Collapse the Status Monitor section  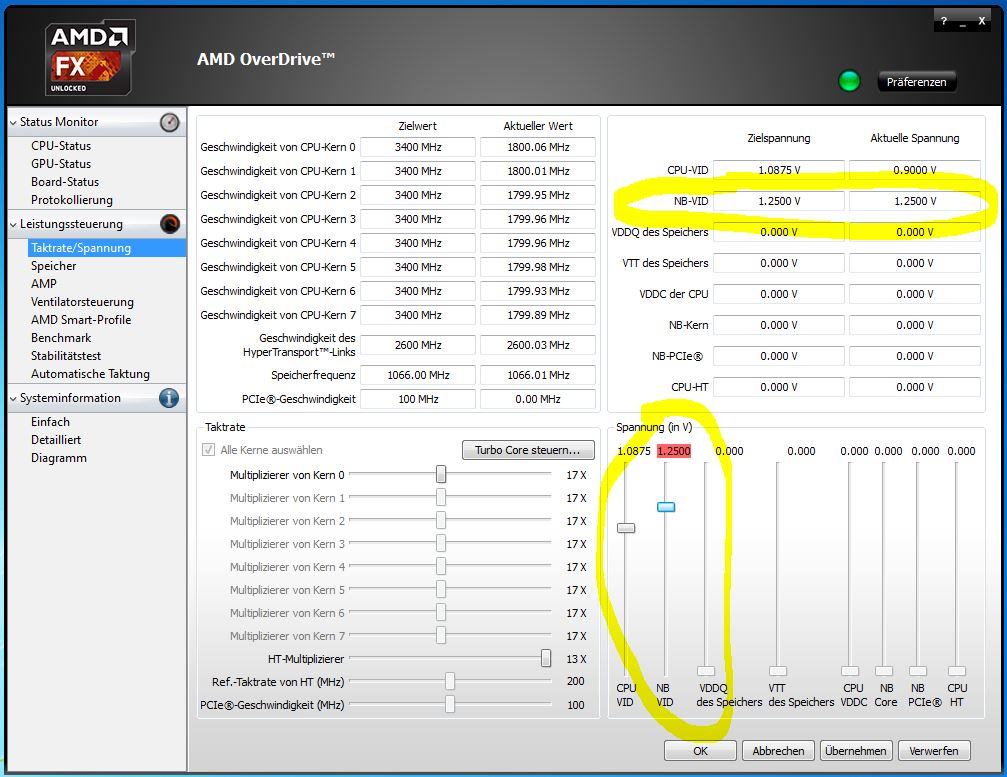click(x=13, y=123)
